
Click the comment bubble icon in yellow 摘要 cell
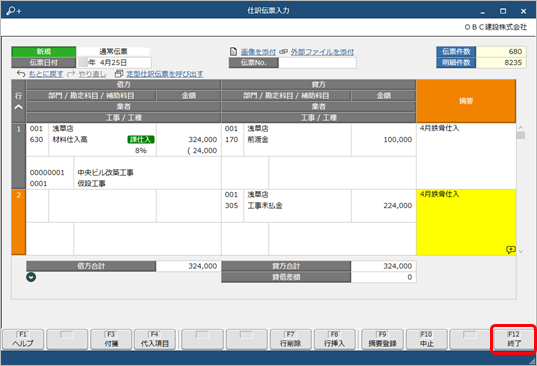[x=511, y=250]
